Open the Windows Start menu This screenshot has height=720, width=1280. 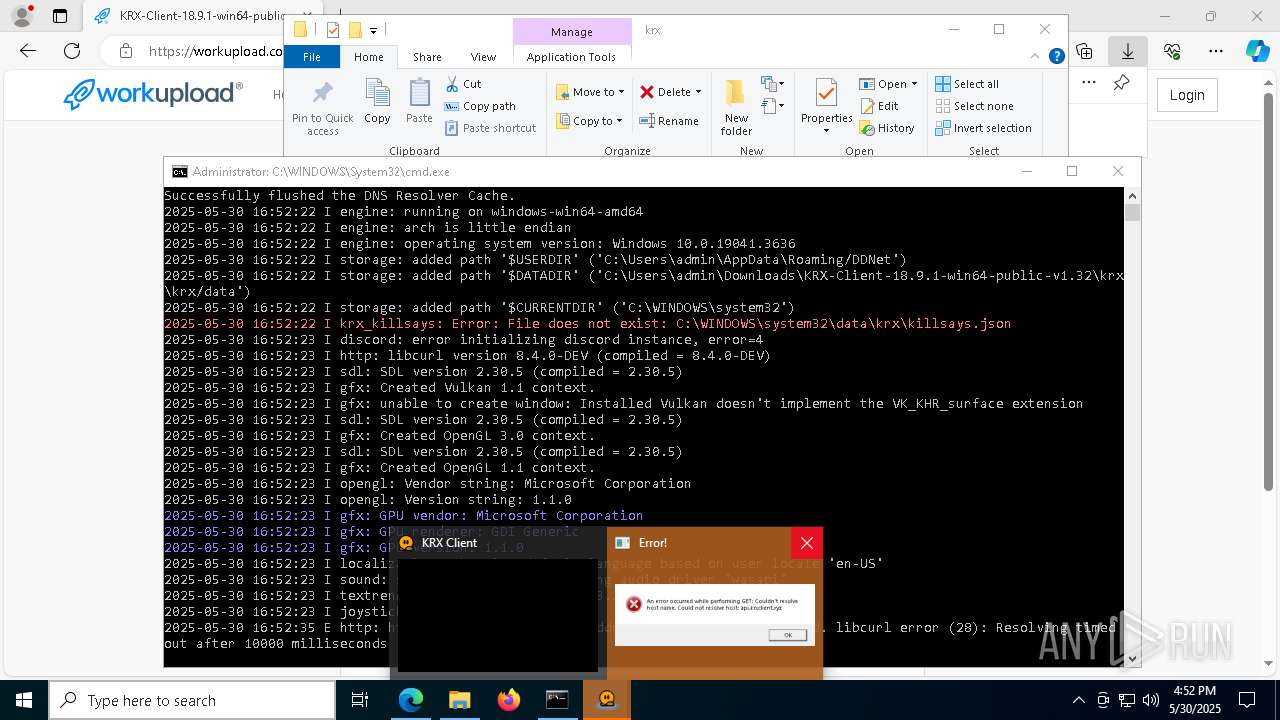pos(24,700)
